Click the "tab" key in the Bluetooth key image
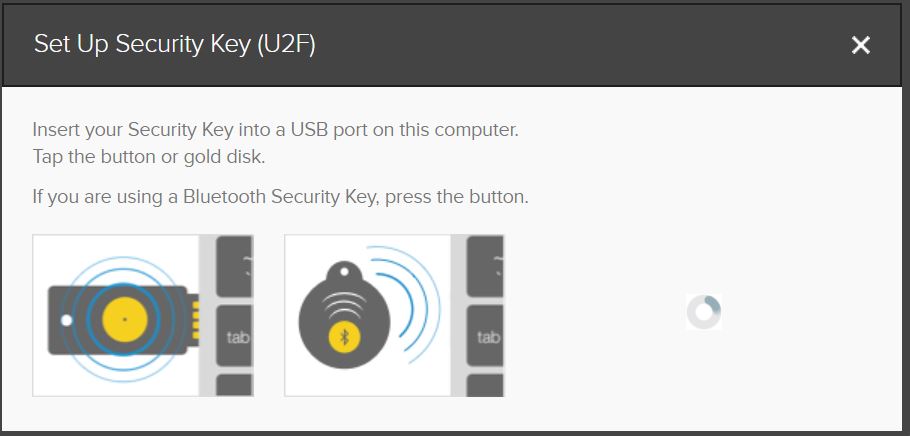The width and height of the screenshot is (910, 436). (x=487, y=337)
